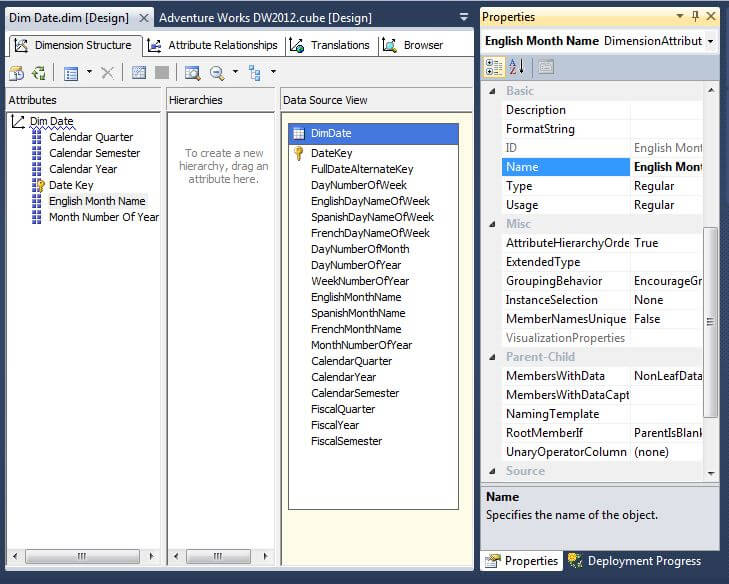Click the Process dimension toolbar icon
Image resolution: width=729 pixels, height=584 pixels.
[x=39, y=73]
